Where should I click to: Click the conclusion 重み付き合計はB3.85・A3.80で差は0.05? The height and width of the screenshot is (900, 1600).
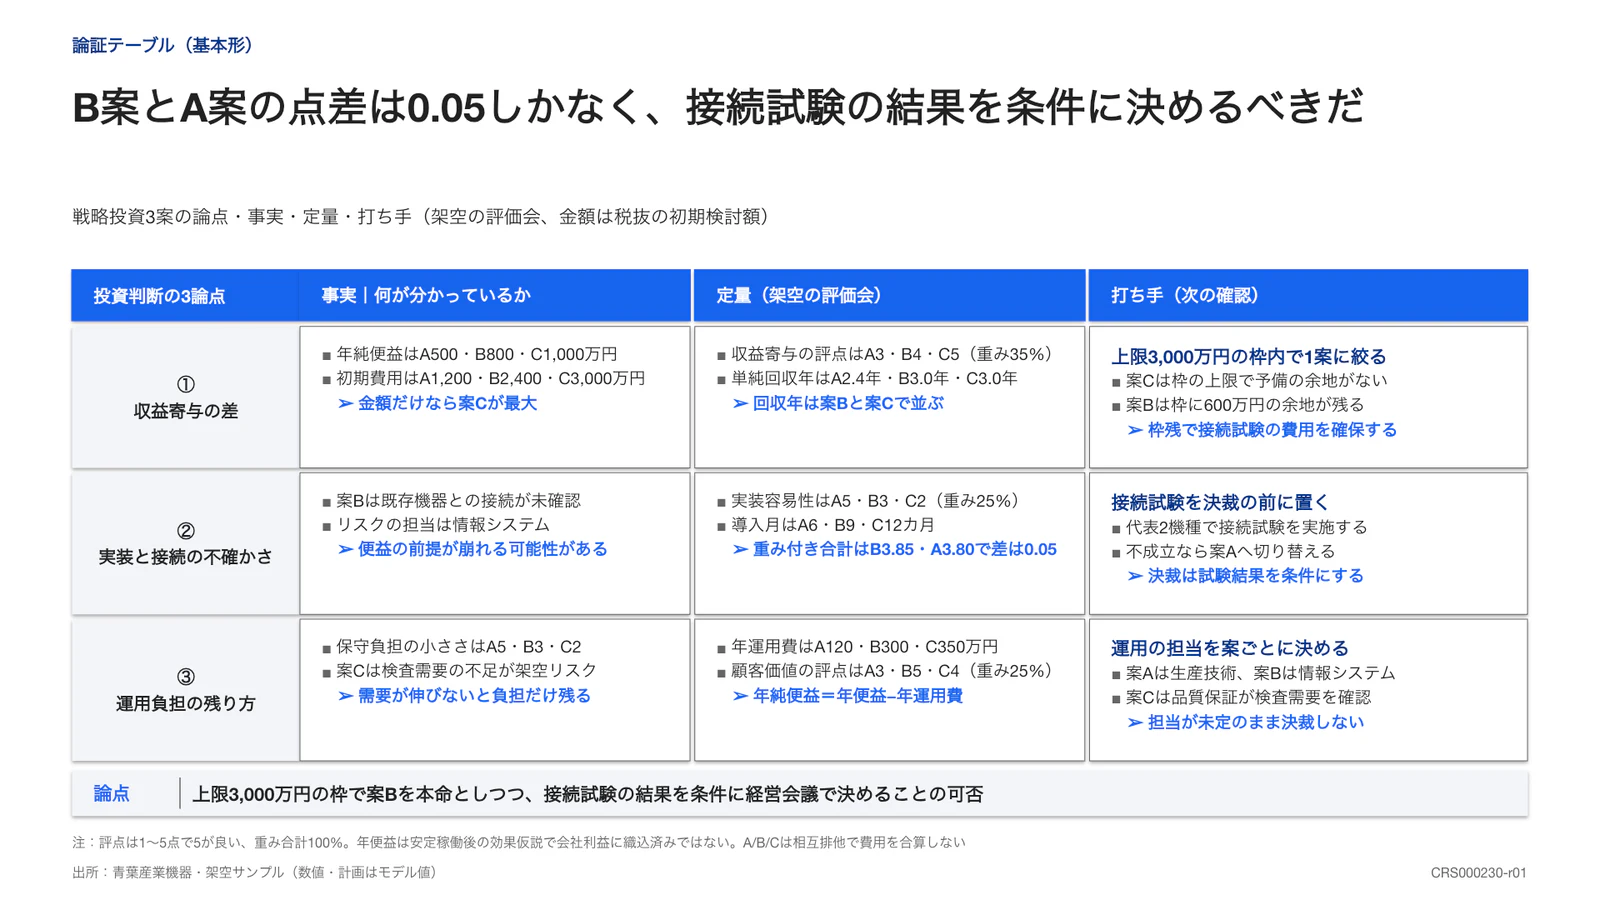(895, 549)
